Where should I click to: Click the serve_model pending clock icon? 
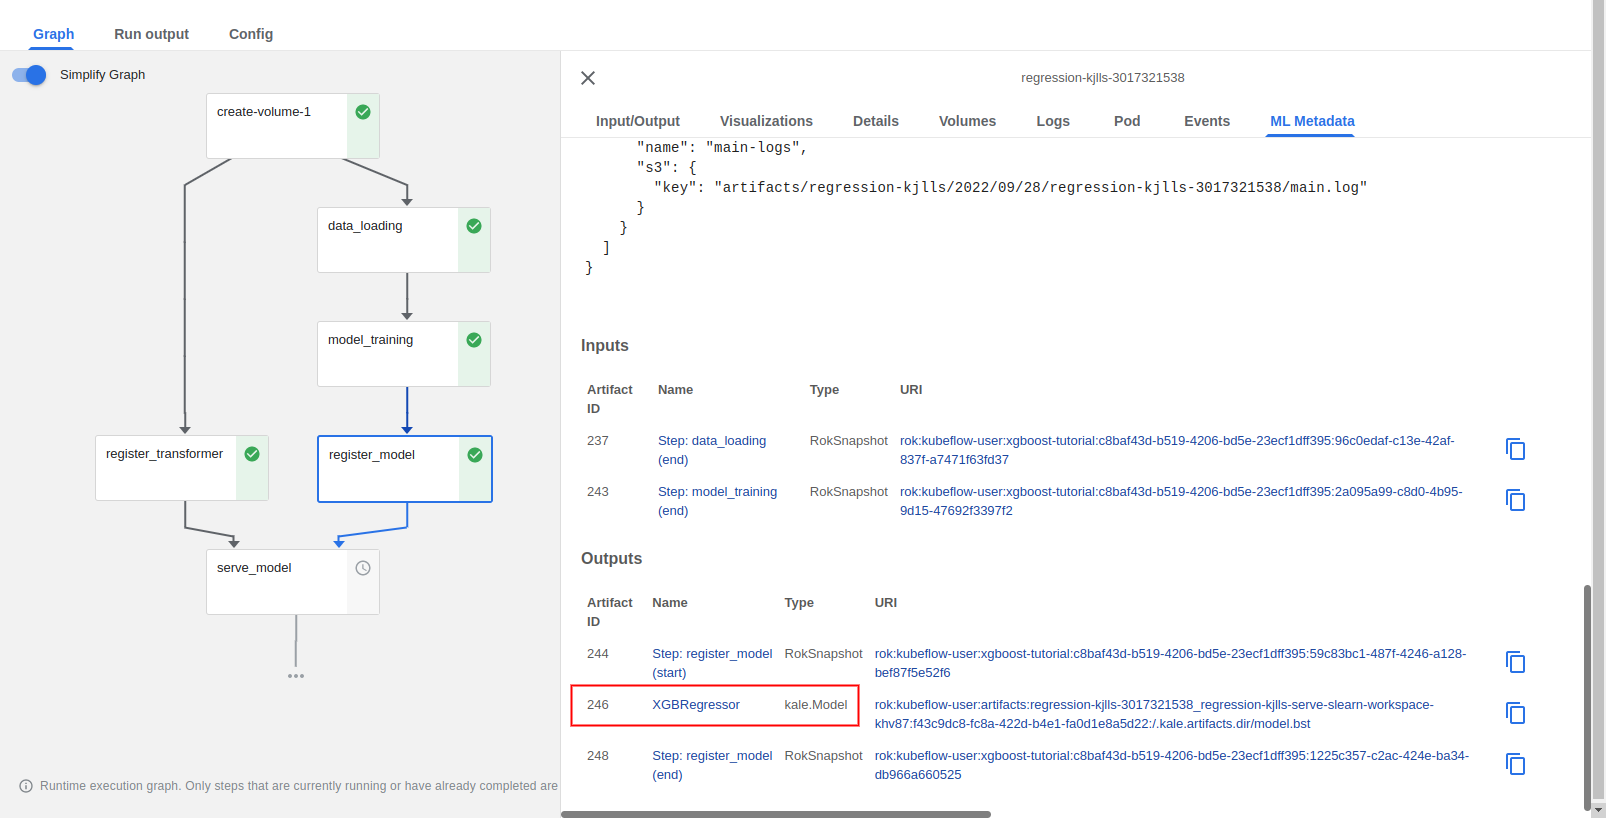(363, 568)
